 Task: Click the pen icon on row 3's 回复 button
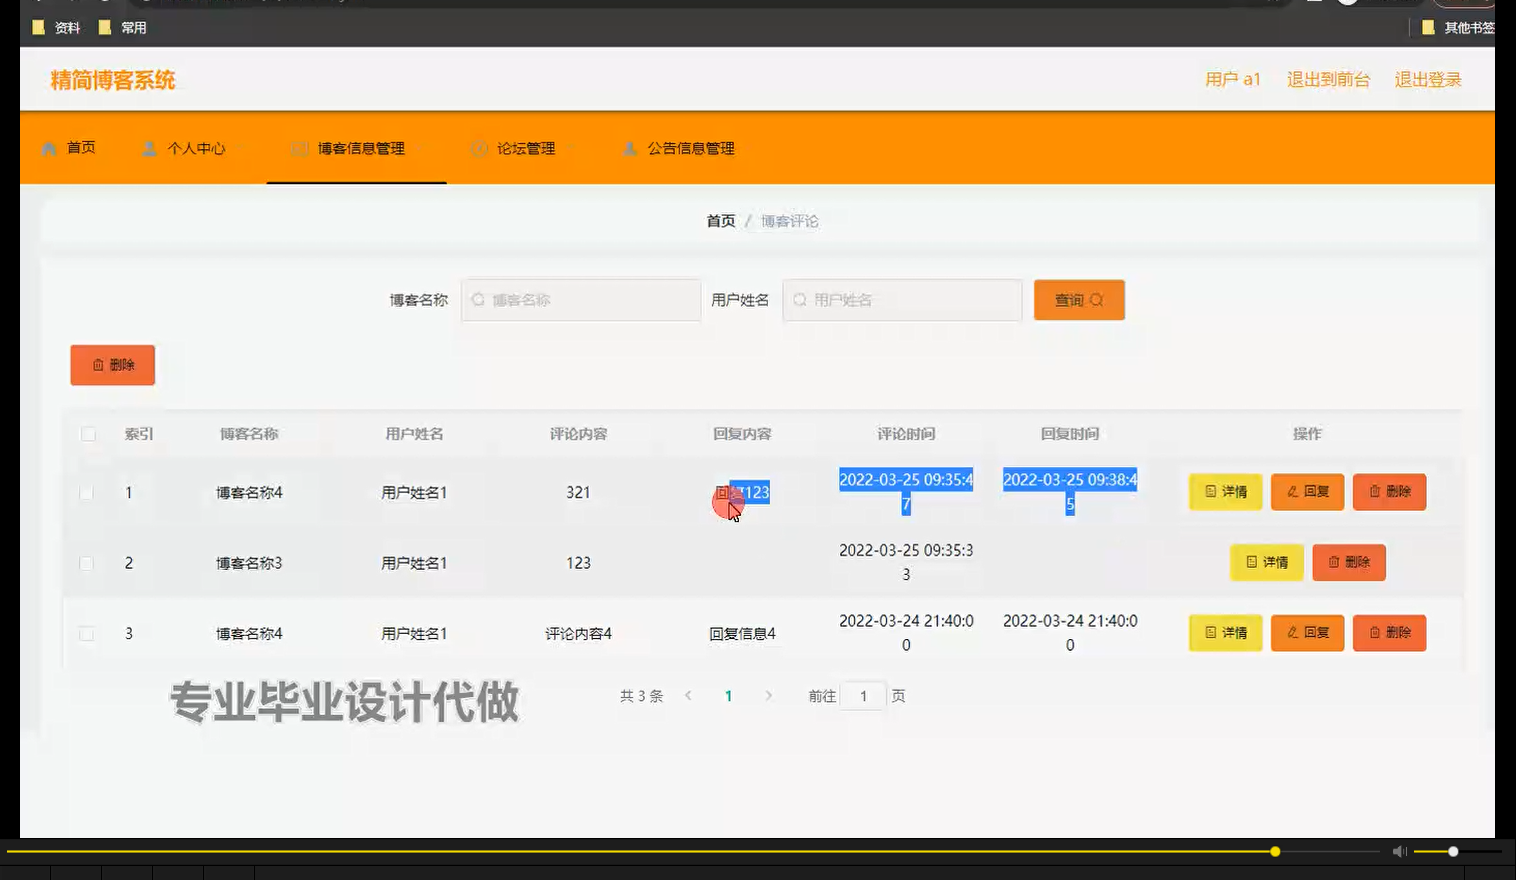click(1291, 632)
